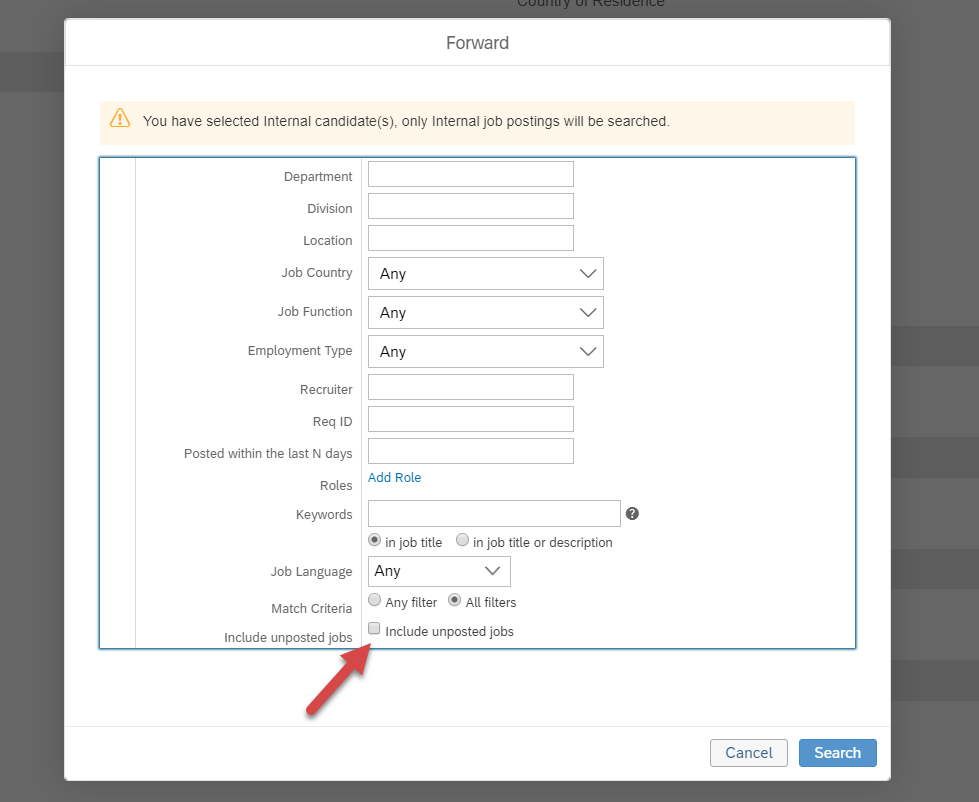Click the Search button
The image size is (979, 802).
tap(837, 753)
